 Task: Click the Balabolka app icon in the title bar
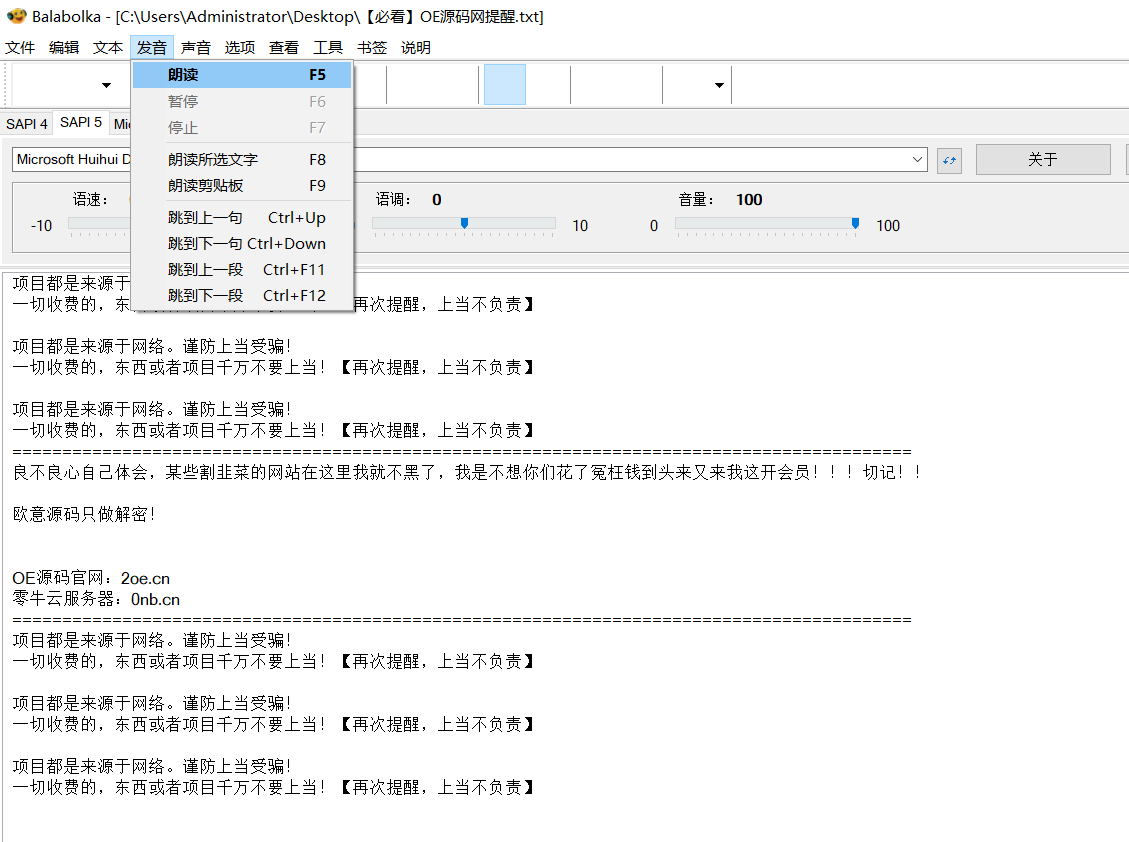click(16, 16)
